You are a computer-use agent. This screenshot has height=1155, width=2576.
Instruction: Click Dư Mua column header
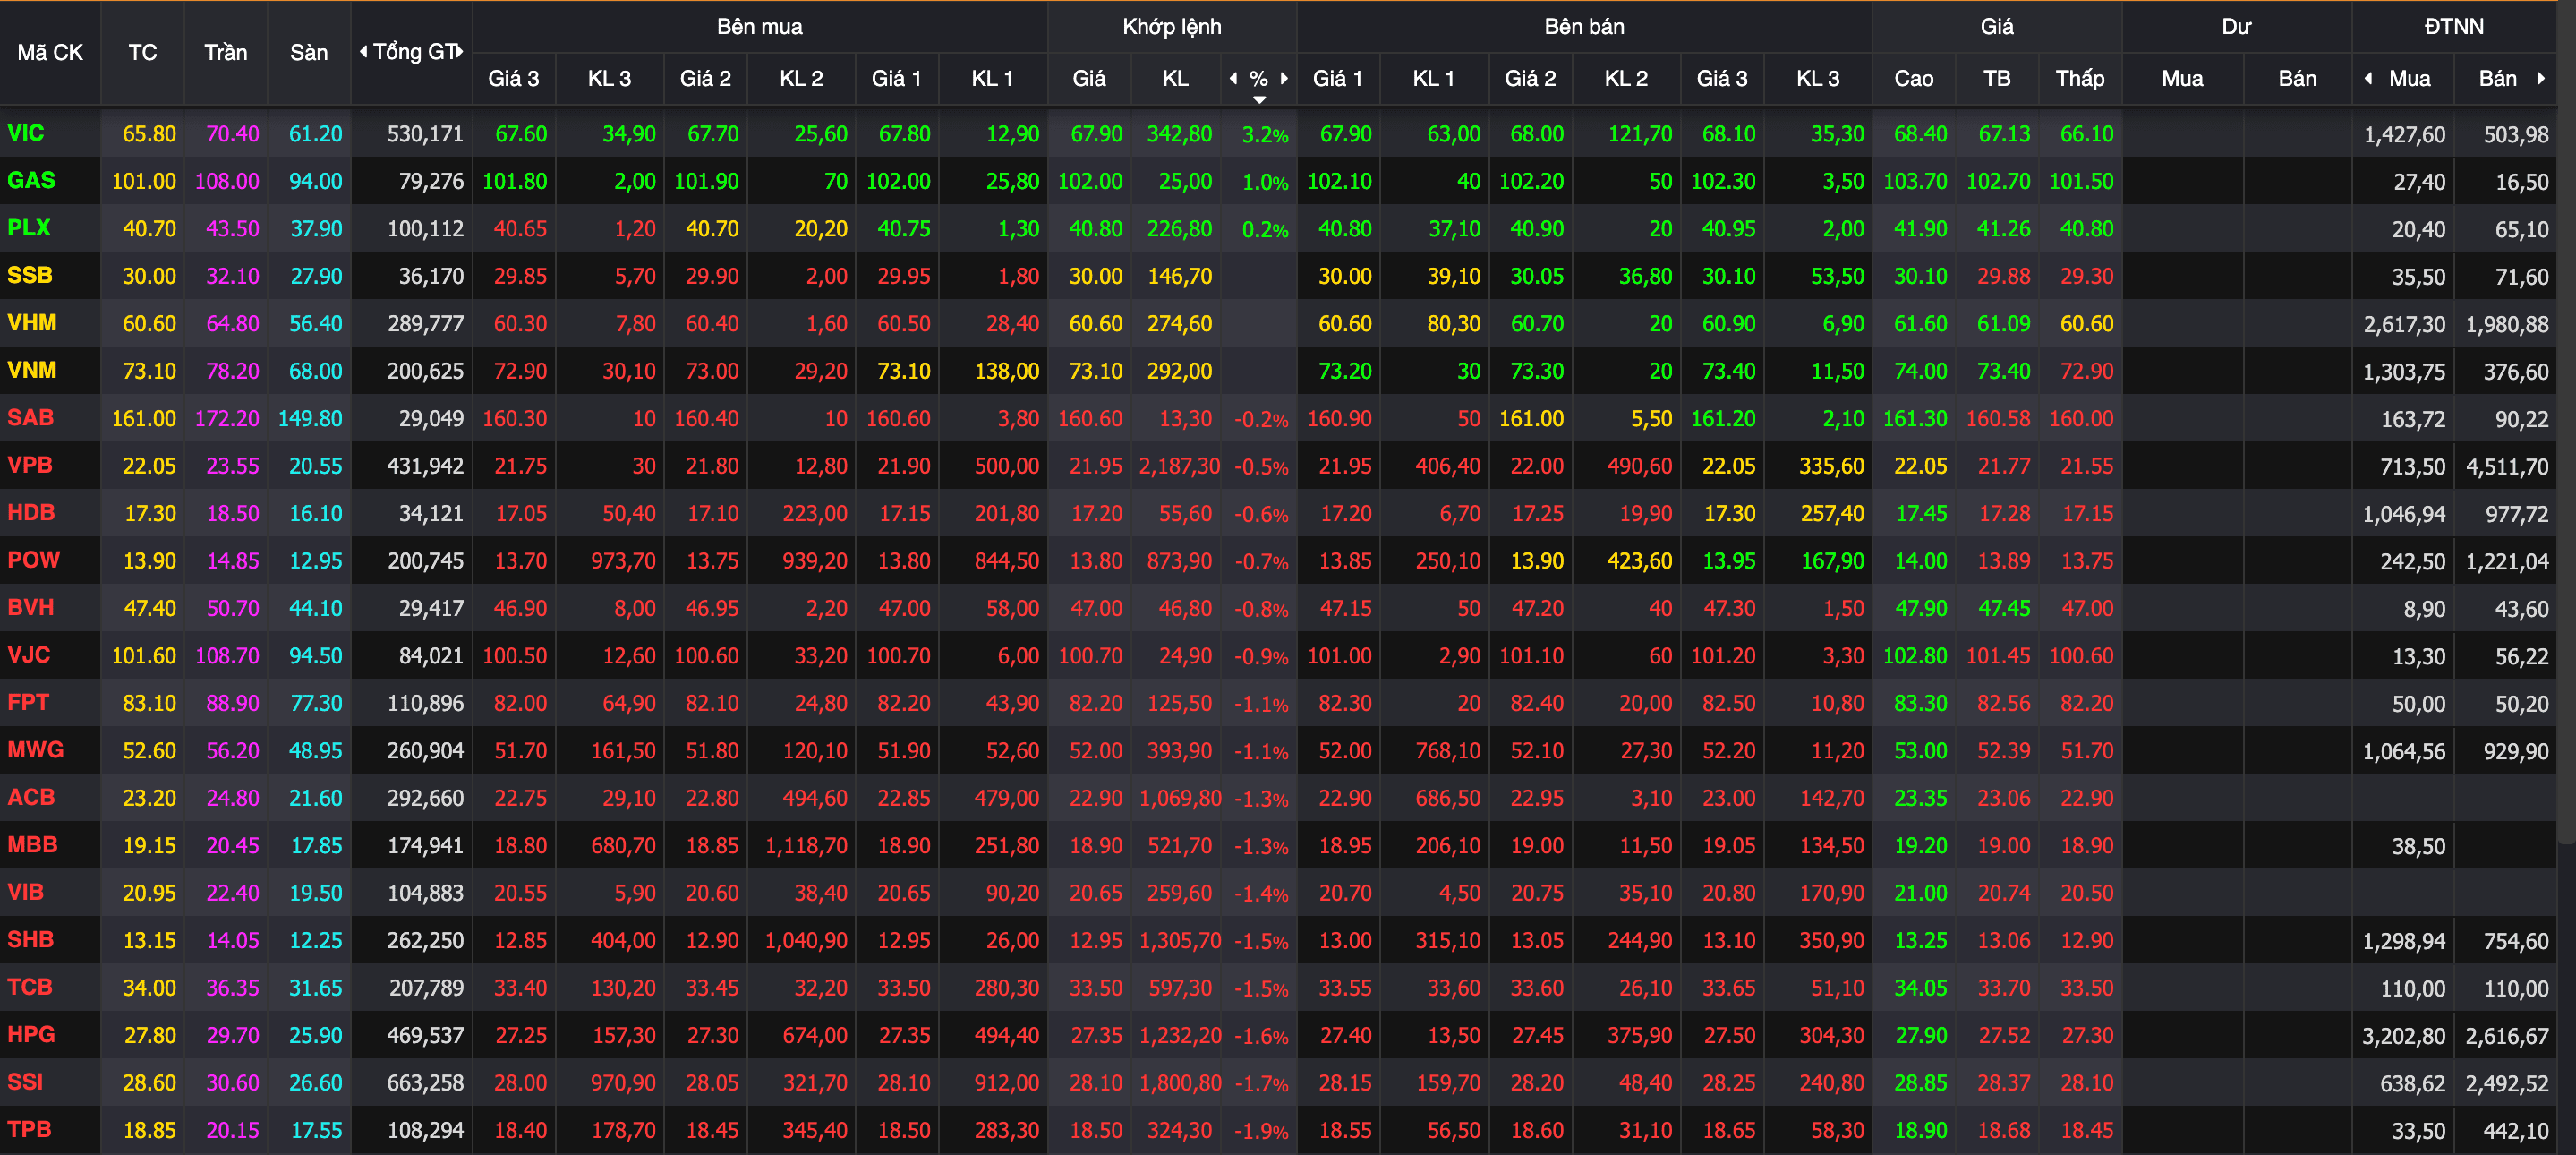[2182, 78]
